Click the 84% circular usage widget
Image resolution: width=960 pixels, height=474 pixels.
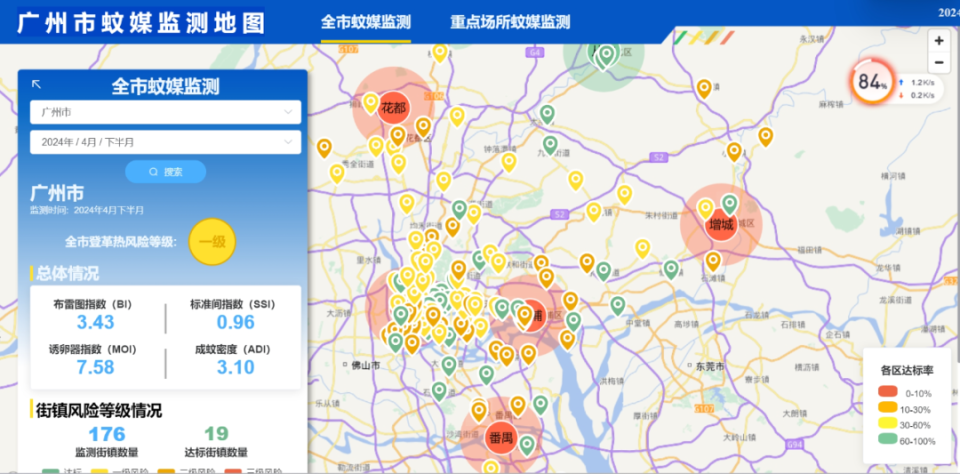[x=872, y=81]
